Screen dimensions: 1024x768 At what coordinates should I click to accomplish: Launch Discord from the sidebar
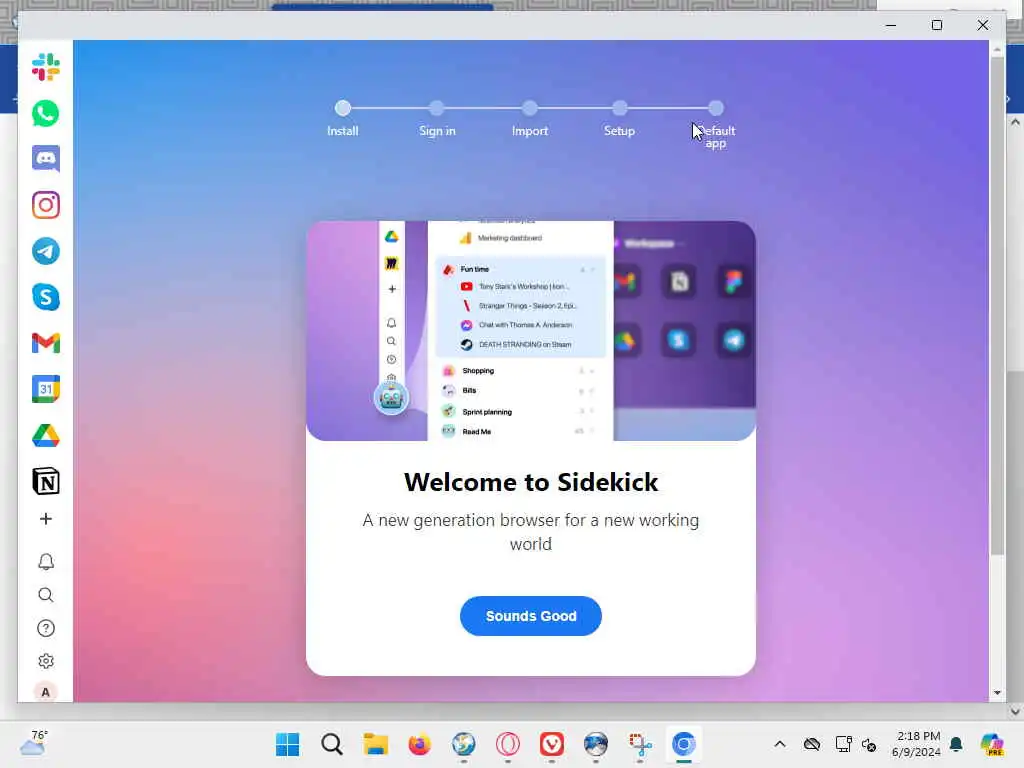click(x=46, y=159)
